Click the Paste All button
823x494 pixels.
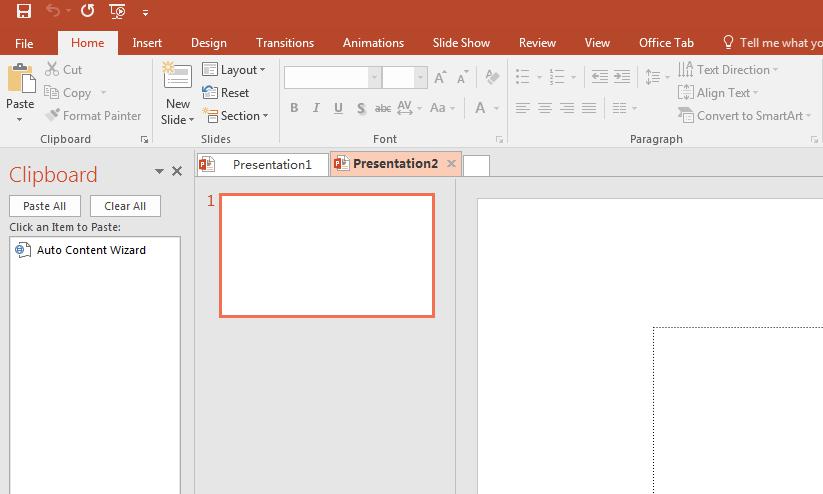tap(45, 206)
